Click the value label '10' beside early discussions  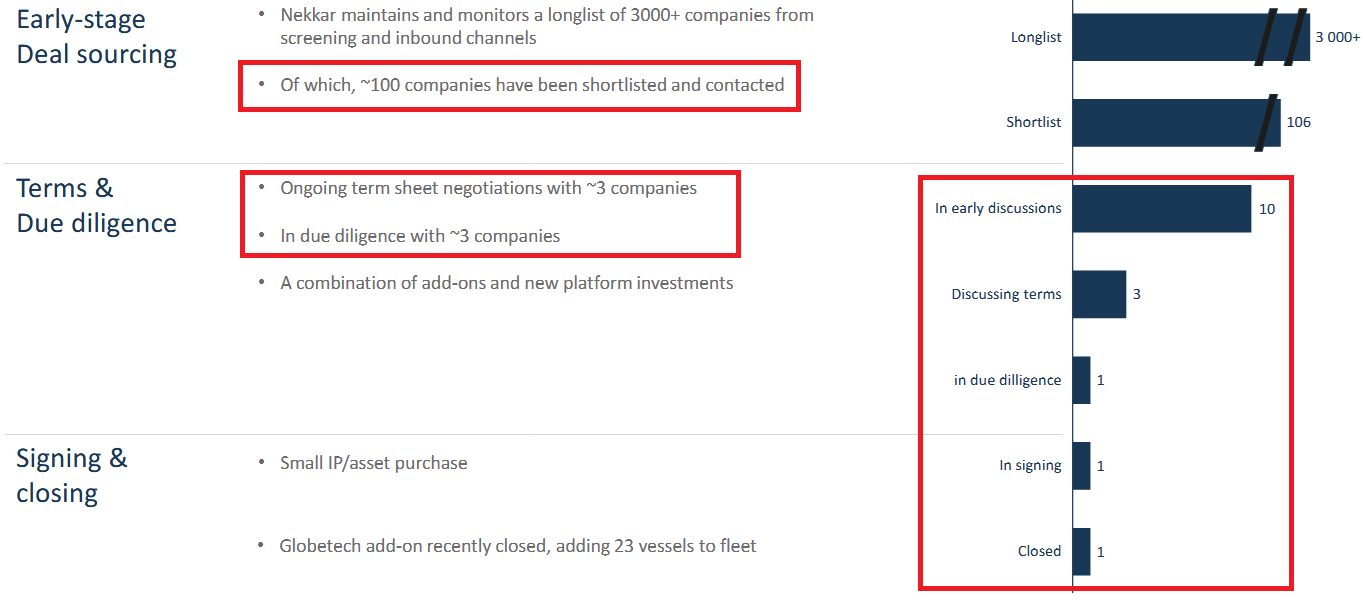pyautogui.click(x=1267, y=209)
